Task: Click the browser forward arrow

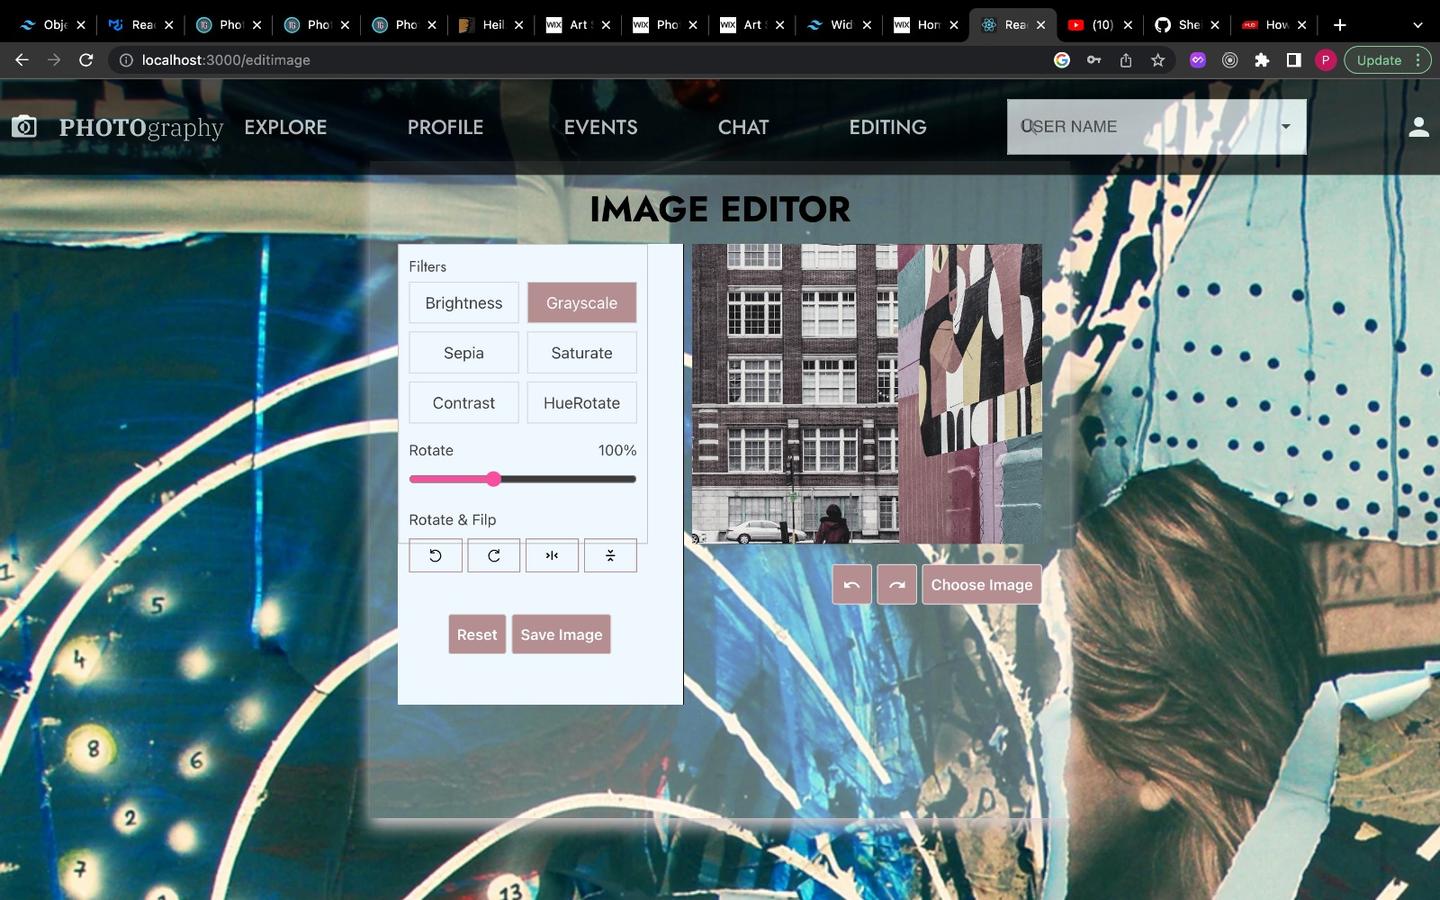Action: click(x=54, y=60)
